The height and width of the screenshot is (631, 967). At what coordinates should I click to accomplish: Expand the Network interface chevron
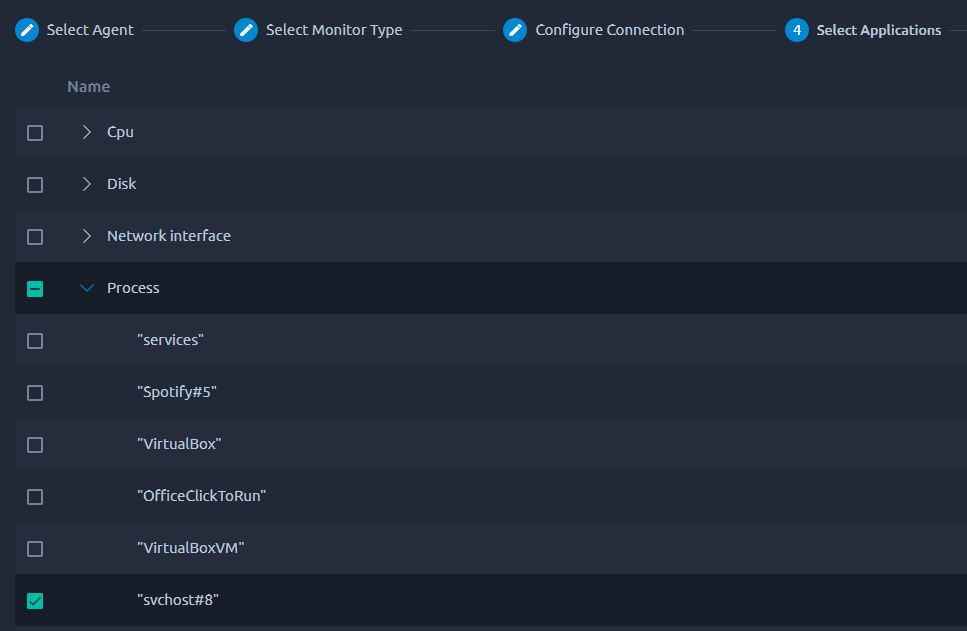click(x=87, y=236)
